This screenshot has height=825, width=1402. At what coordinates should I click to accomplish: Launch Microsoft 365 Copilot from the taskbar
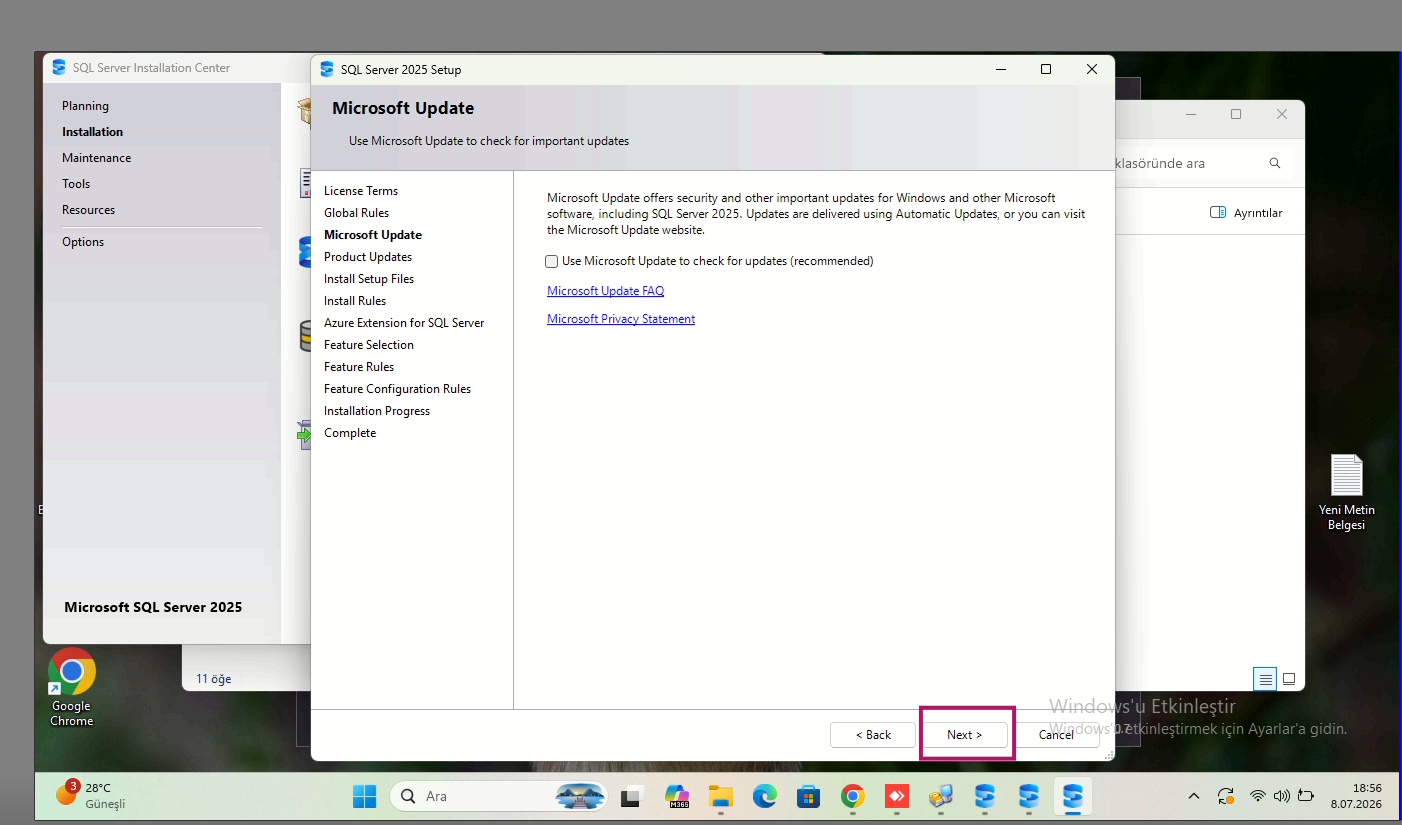[x=678, y=797]
